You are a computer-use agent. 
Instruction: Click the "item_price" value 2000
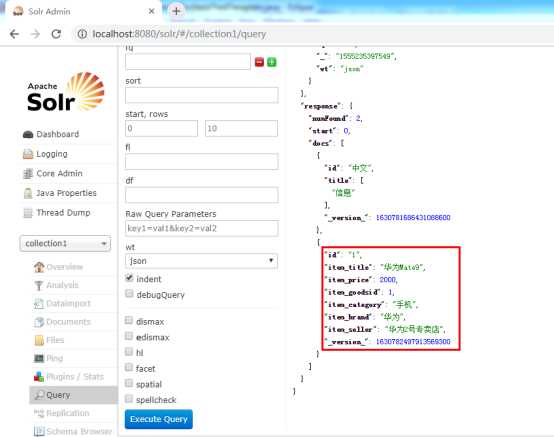point(387,280)
